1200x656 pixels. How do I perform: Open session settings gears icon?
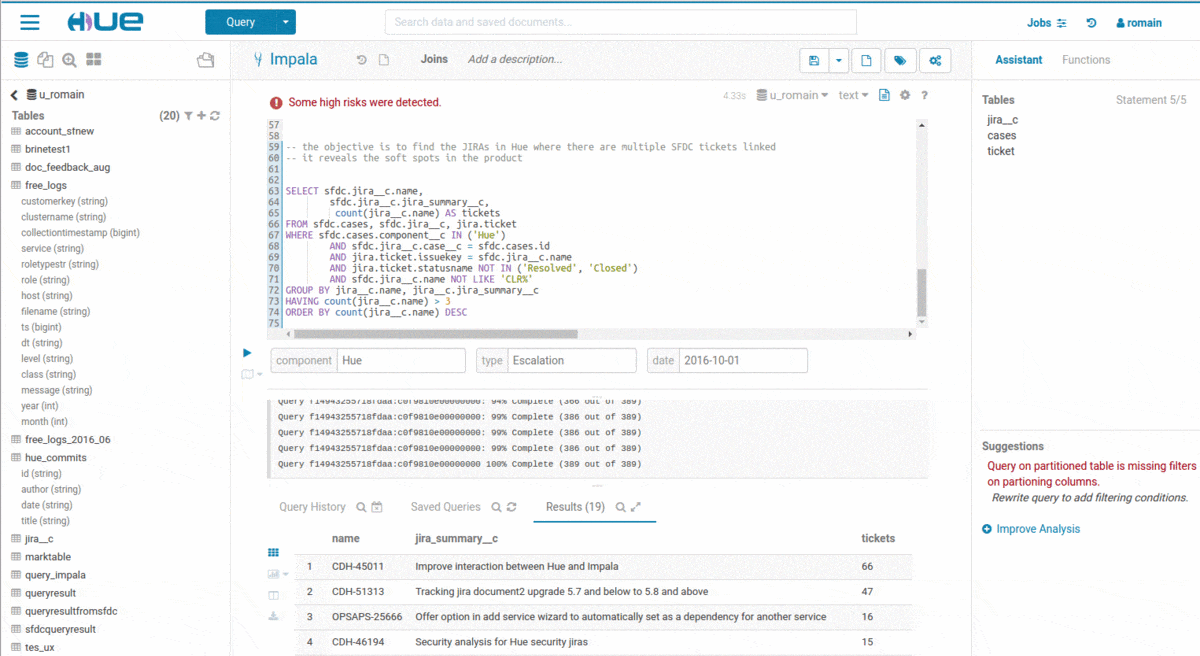point(935,60)
